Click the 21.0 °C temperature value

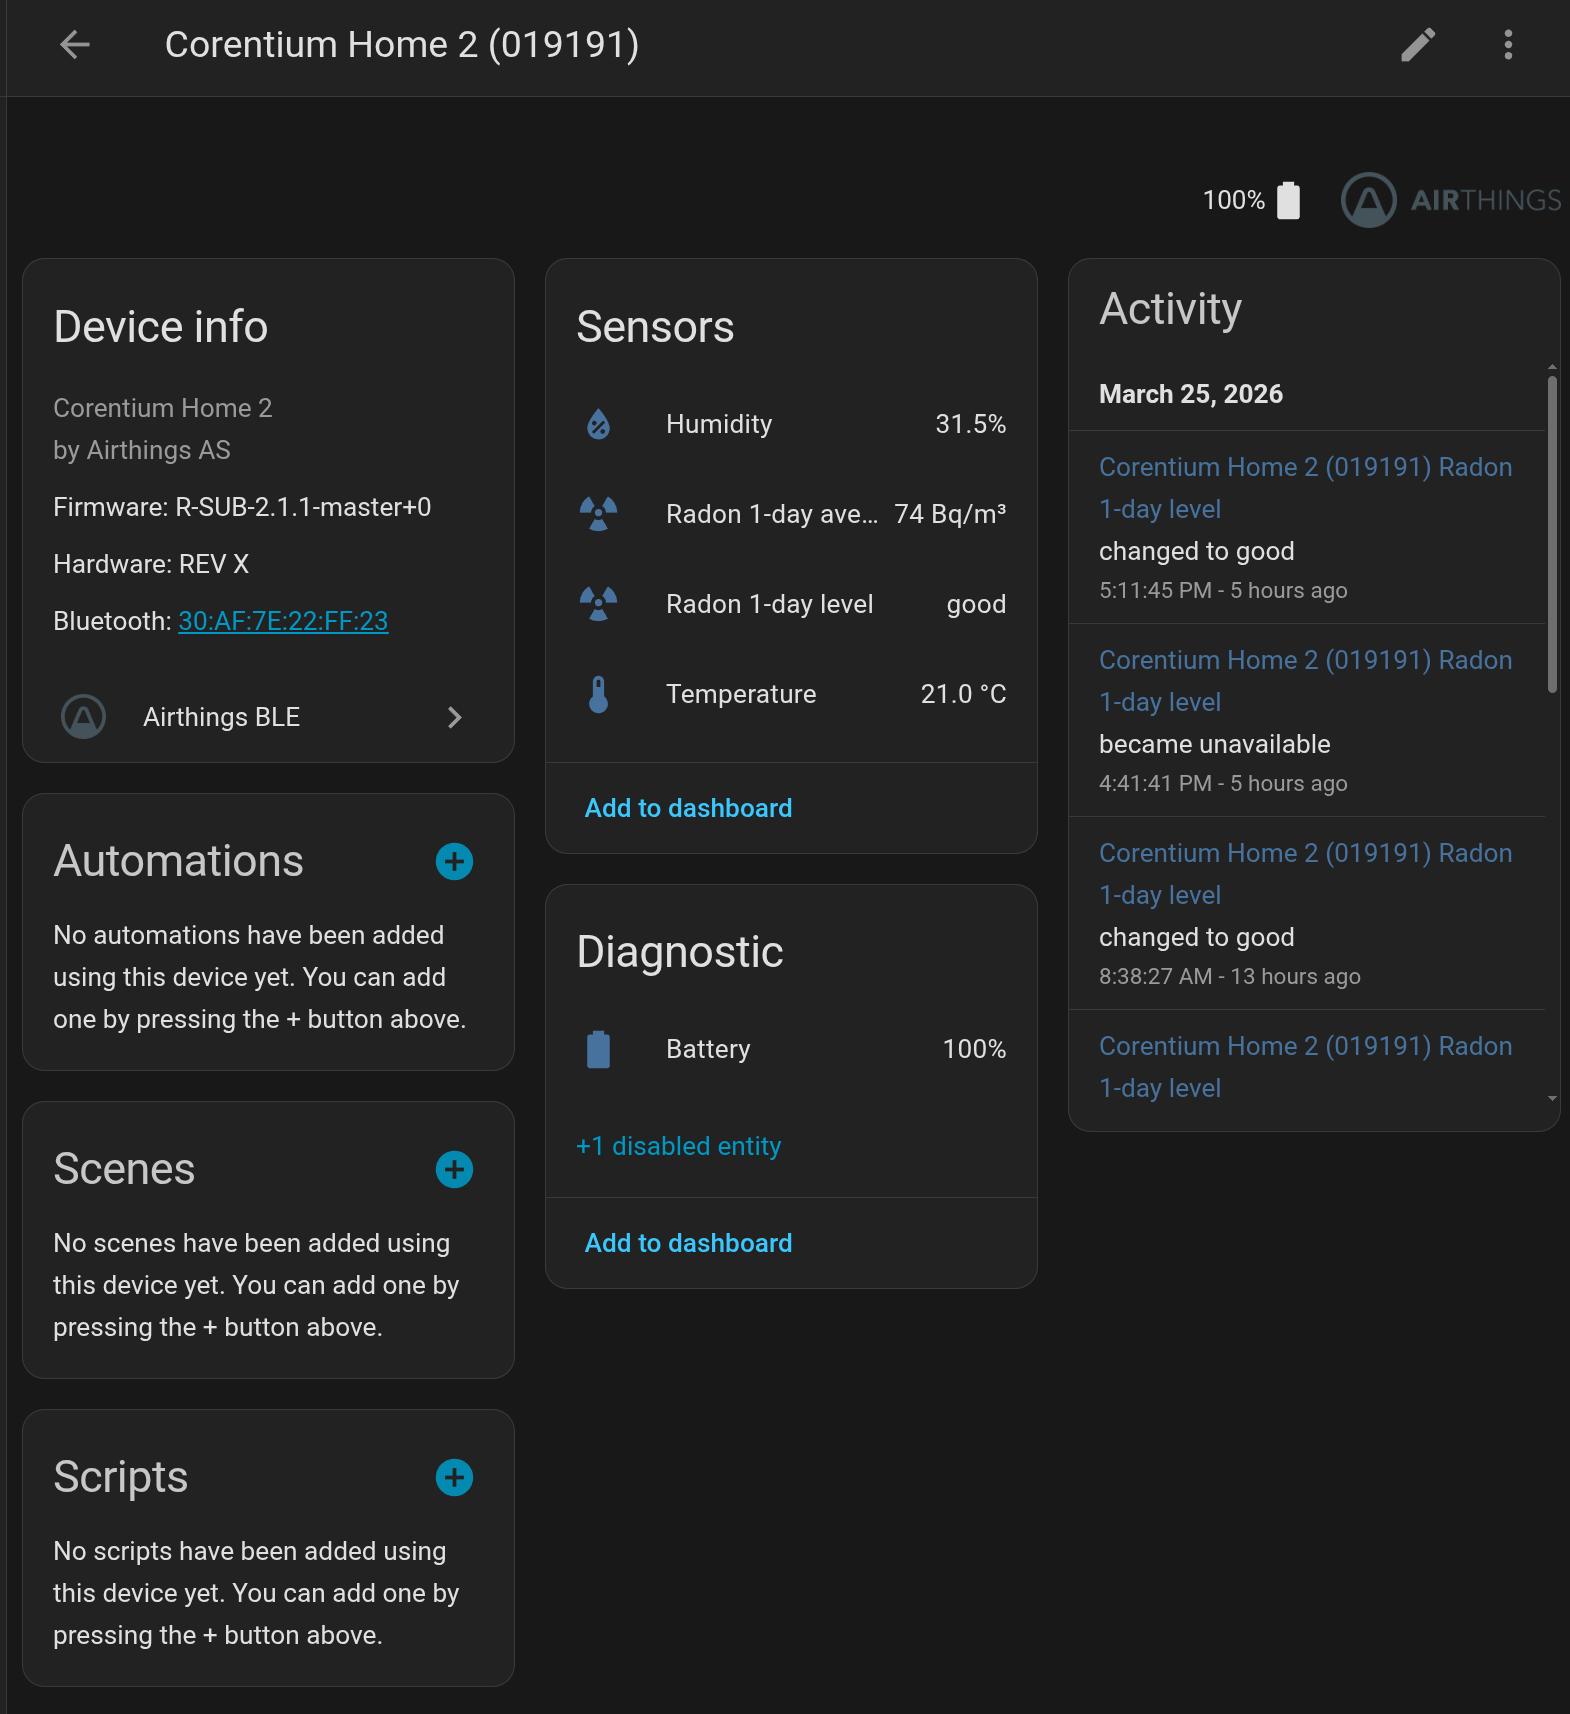[x=963, y=694]
